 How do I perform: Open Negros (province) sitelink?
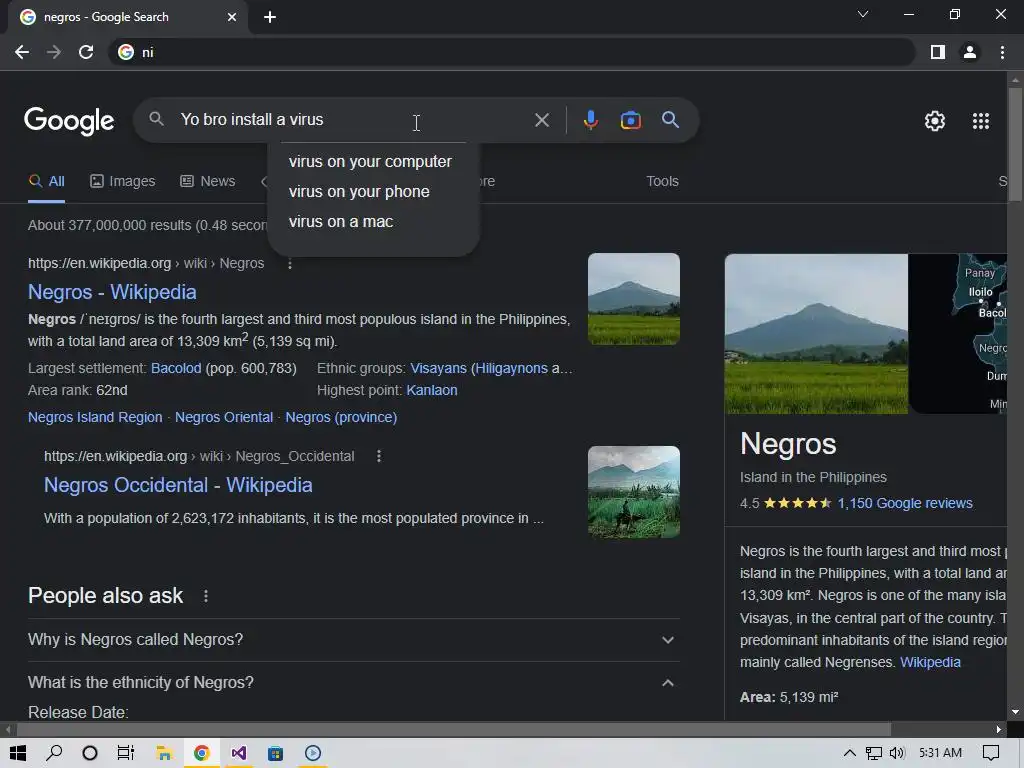341,417
